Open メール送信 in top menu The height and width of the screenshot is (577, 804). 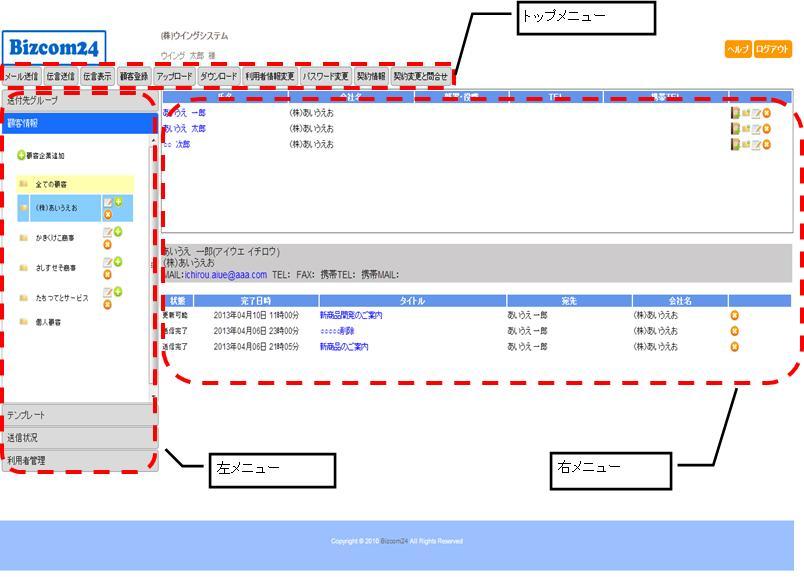coord(21,76)
